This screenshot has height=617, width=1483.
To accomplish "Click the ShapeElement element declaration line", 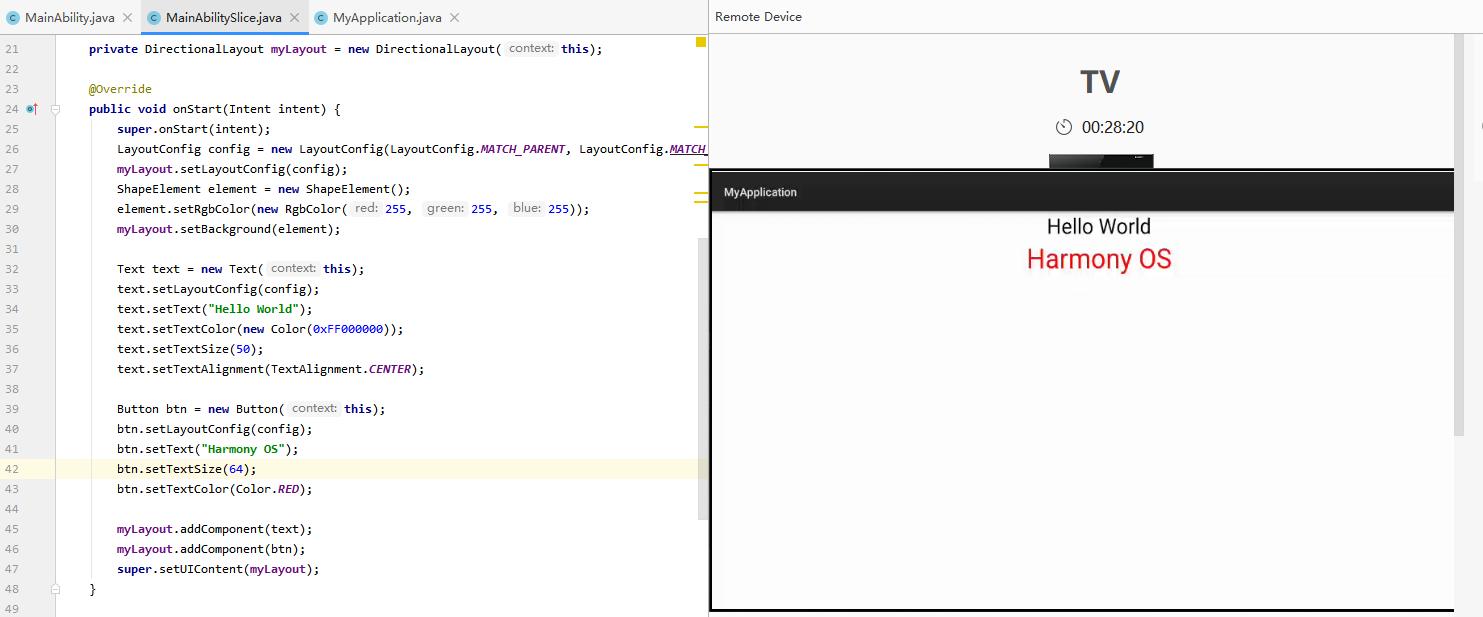I will 264,189.
